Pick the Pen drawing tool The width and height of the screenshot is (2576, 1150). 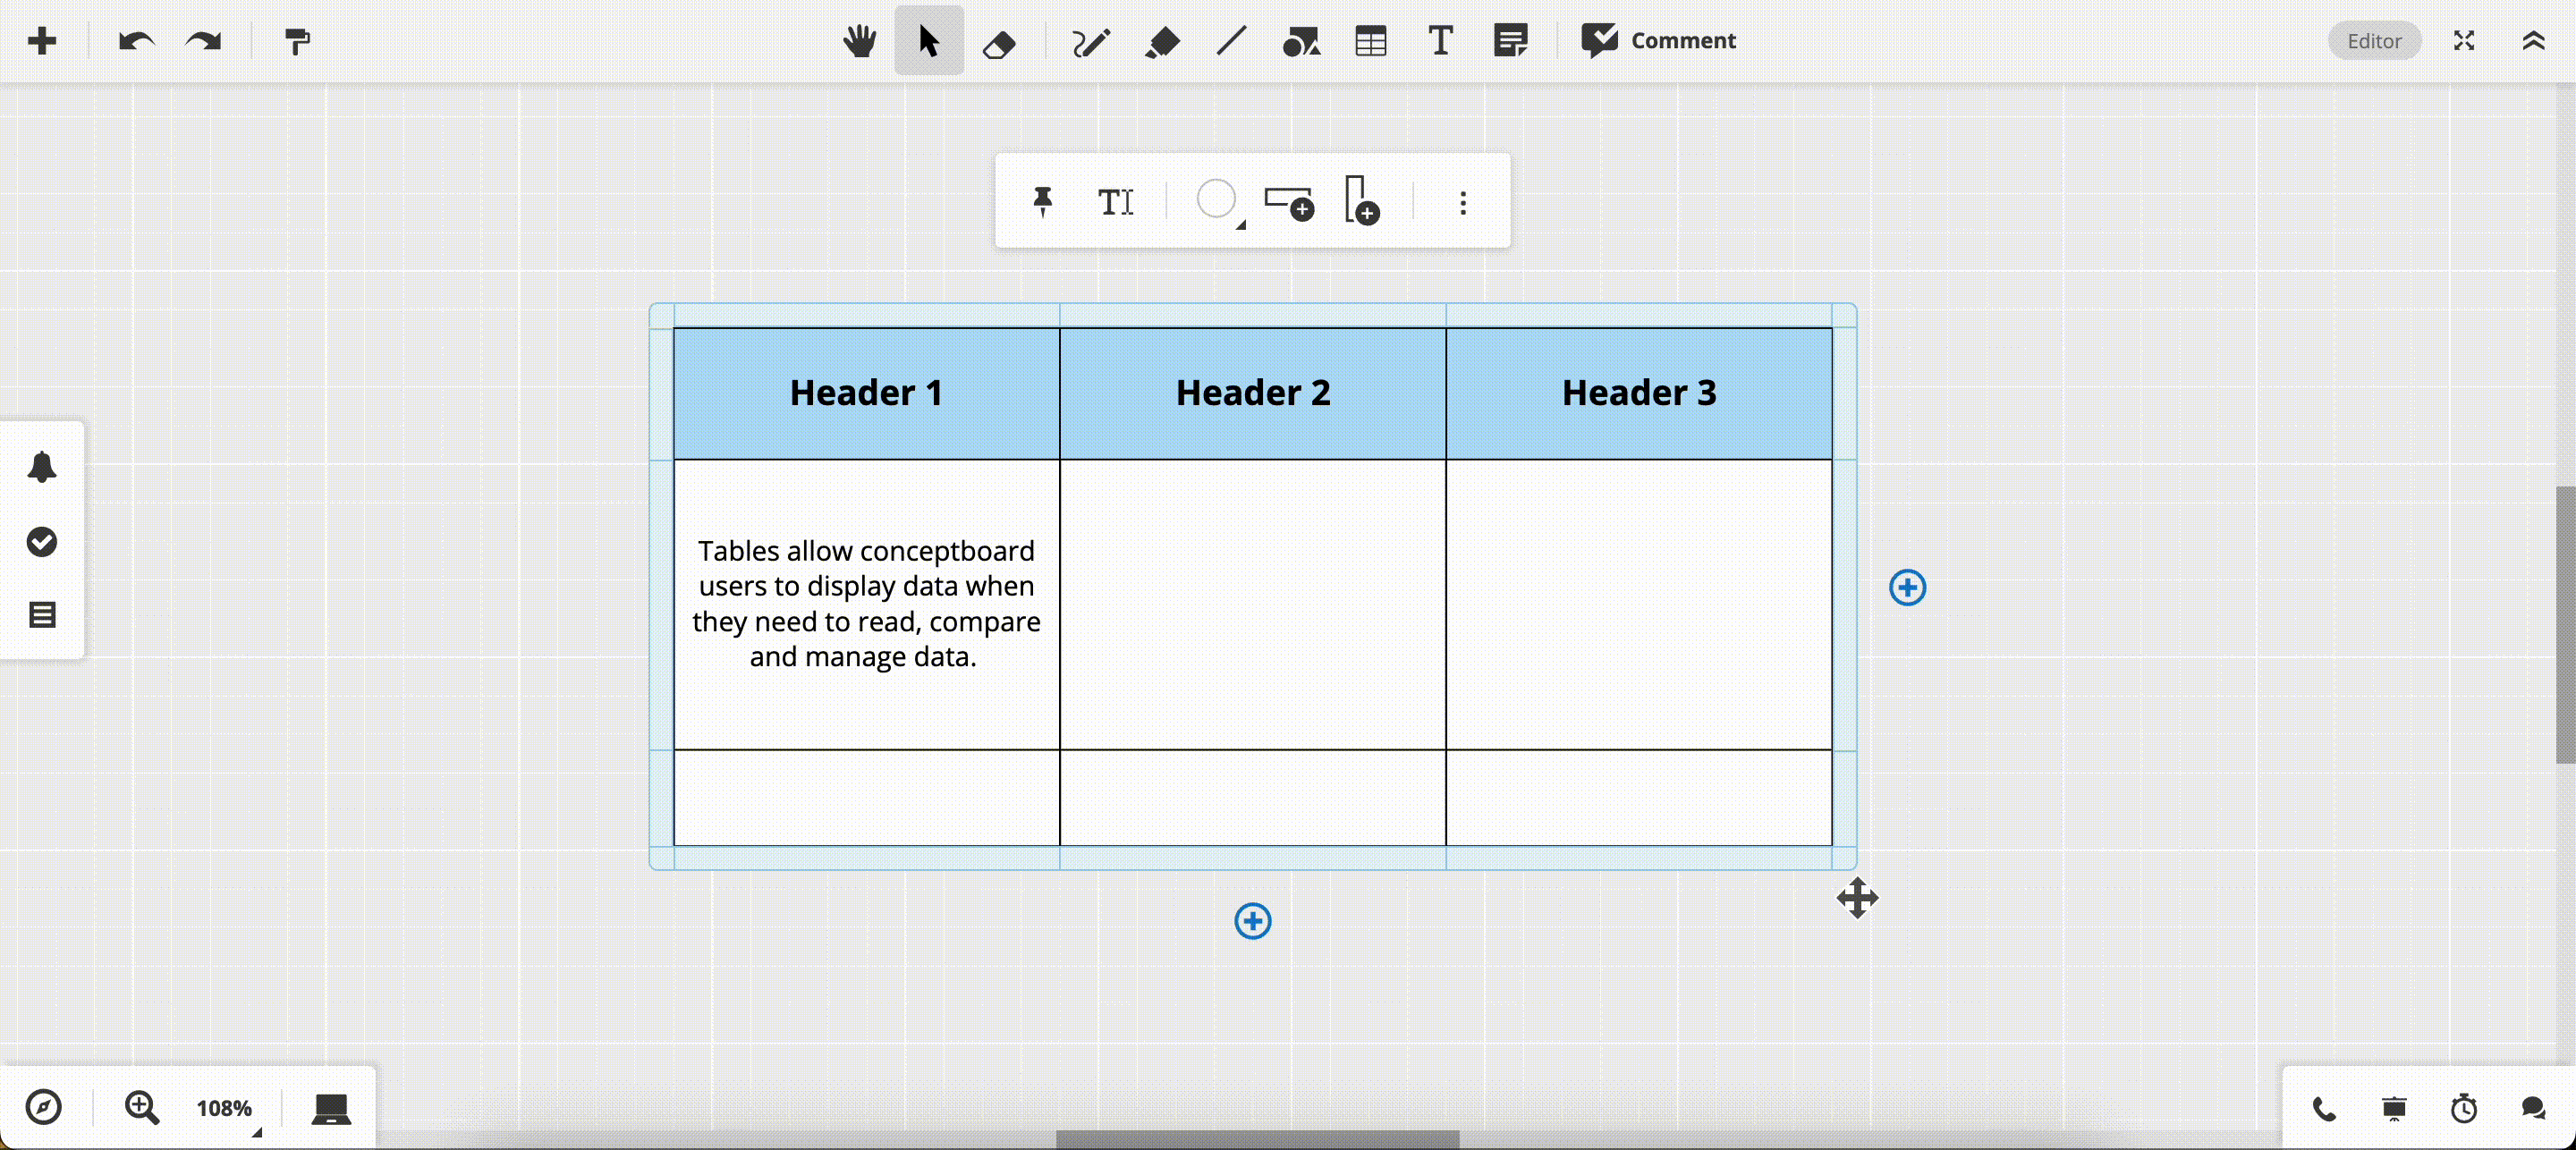pos(1090,41)
